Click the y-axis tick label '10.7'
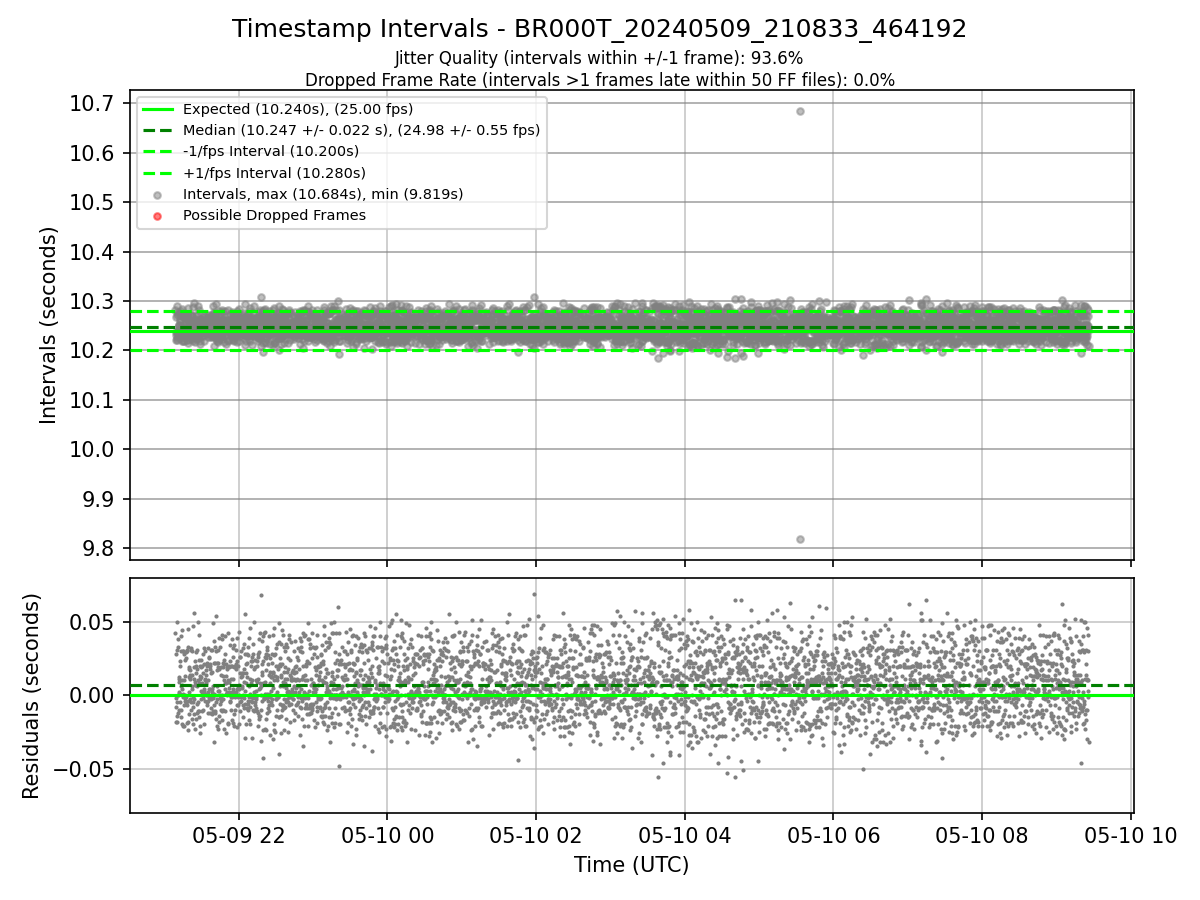The image size is (1200, 900). click(93, 103)
